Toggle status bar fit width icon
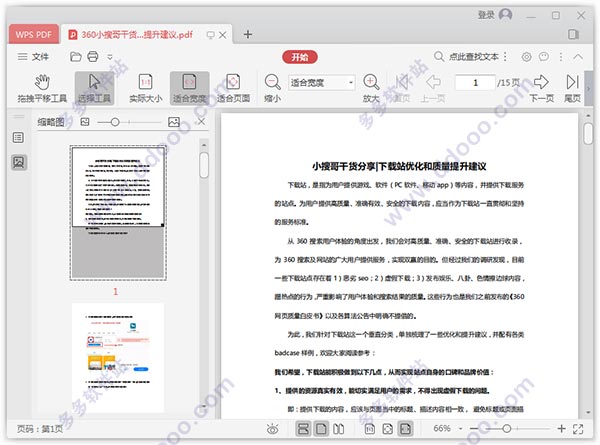Image resolution: width=600 pixels, height=445 pixels. 405,429
